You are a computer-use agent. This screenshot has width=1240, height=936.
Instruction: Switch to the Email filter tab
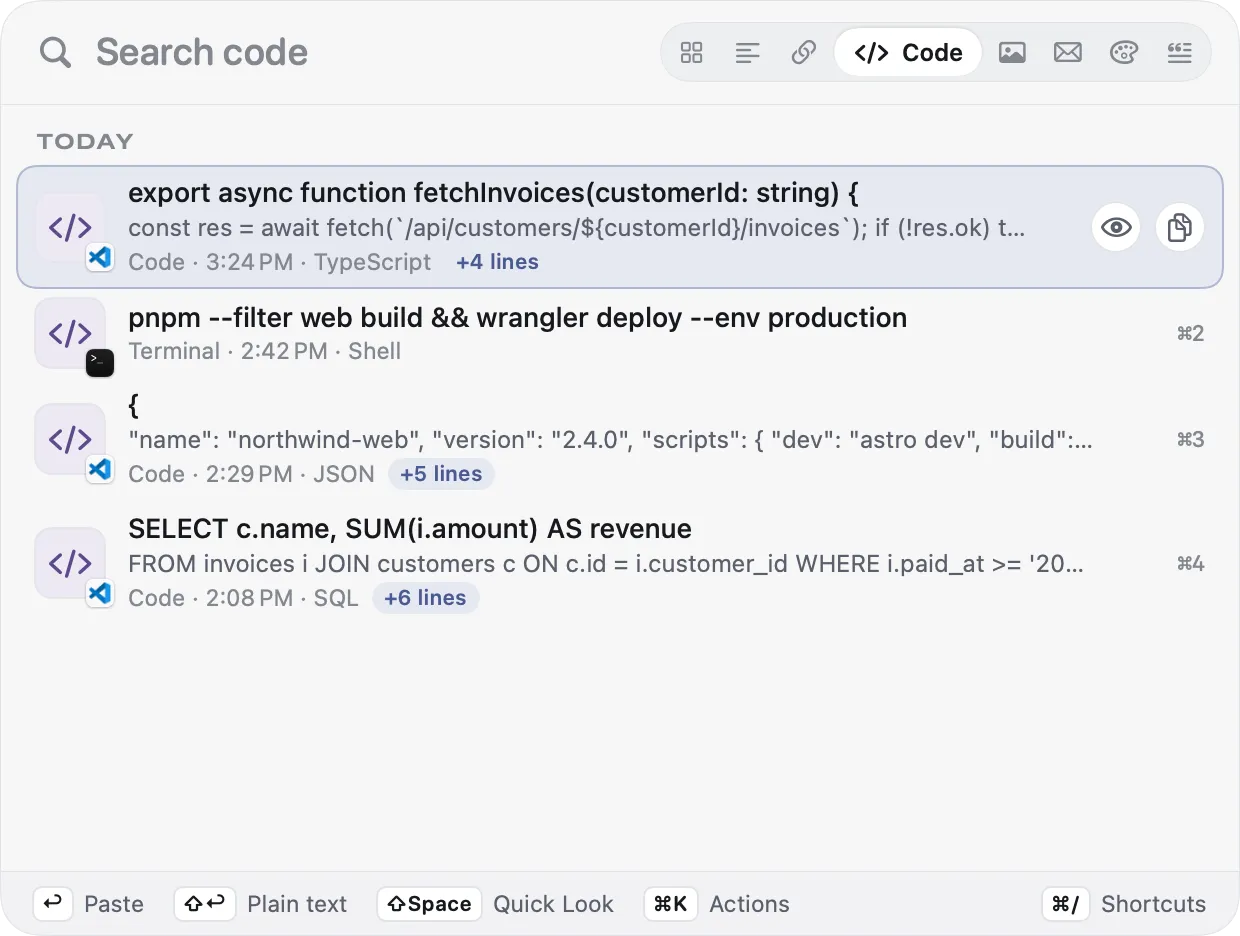coord(1068,52)
